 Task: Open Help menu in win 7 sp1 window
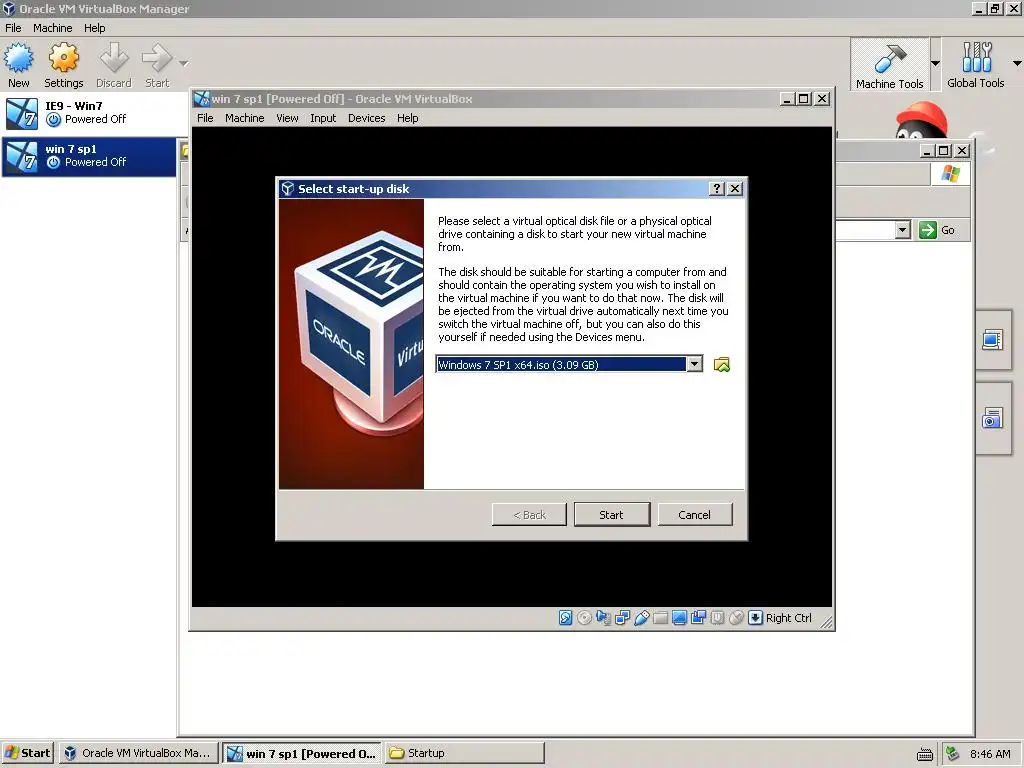(408, 118)
